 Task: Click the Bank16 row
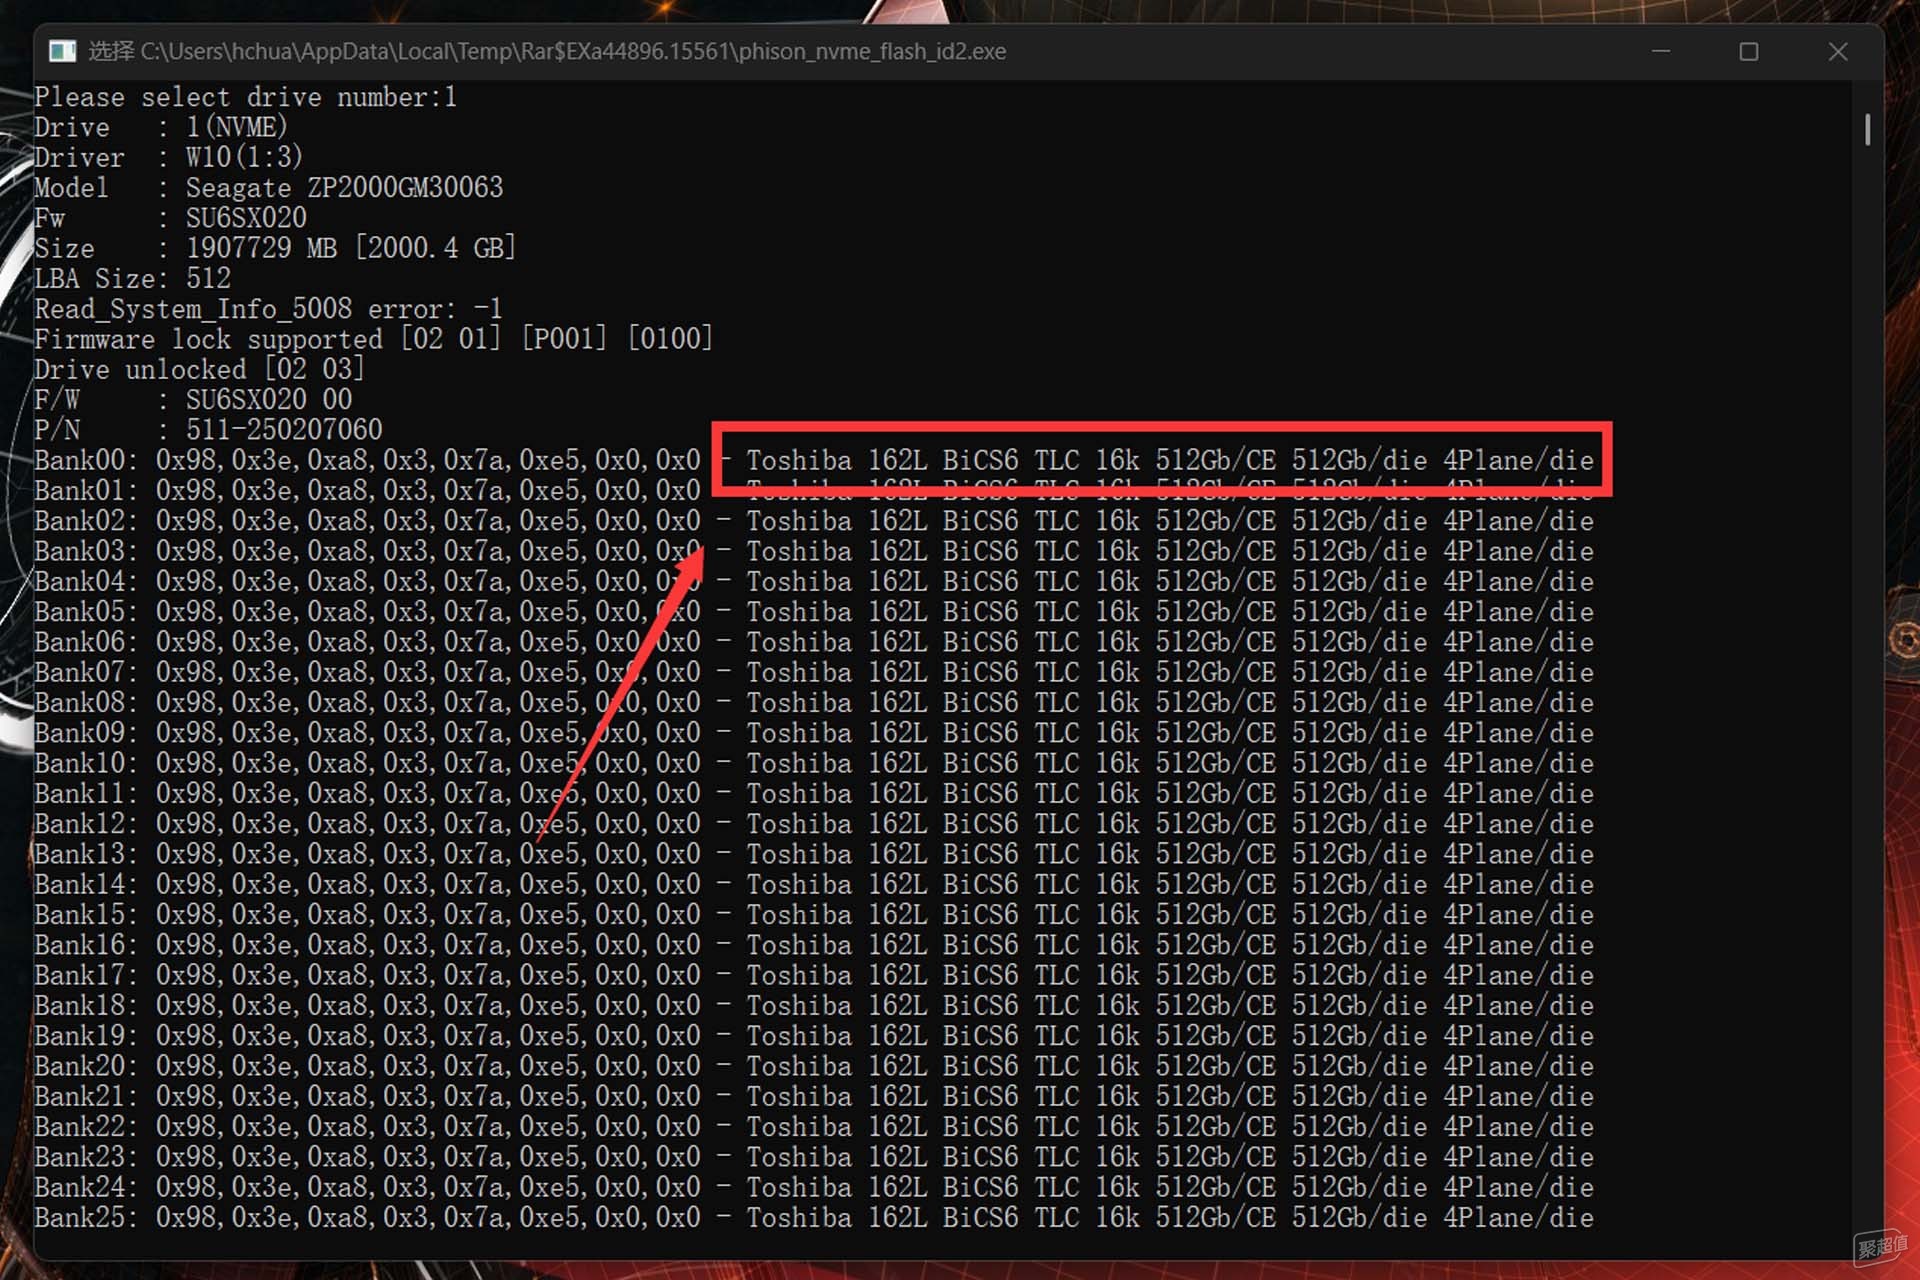814,945
